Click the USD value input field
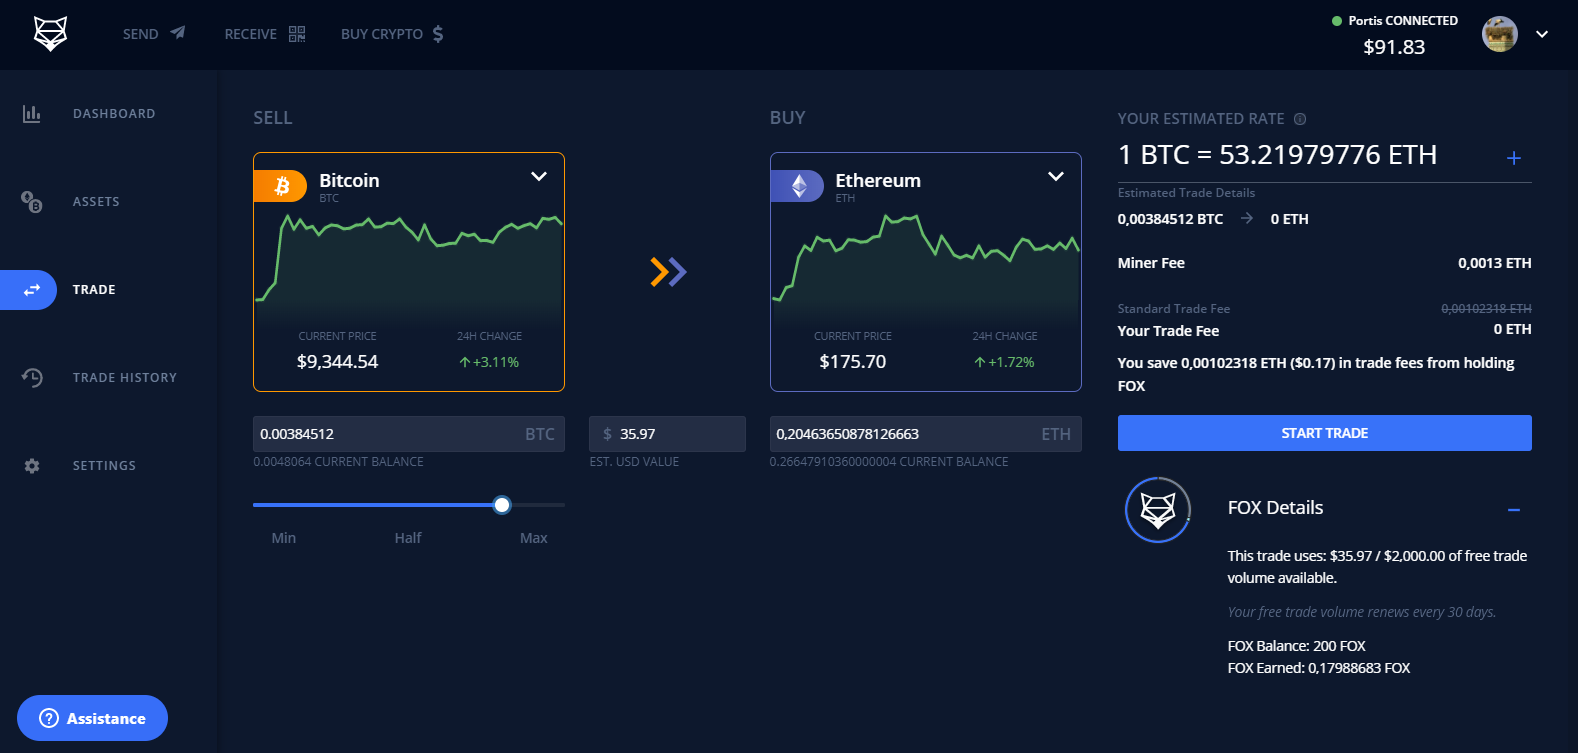The width and height of the screenshot is (1578, 753). [667, 434]
